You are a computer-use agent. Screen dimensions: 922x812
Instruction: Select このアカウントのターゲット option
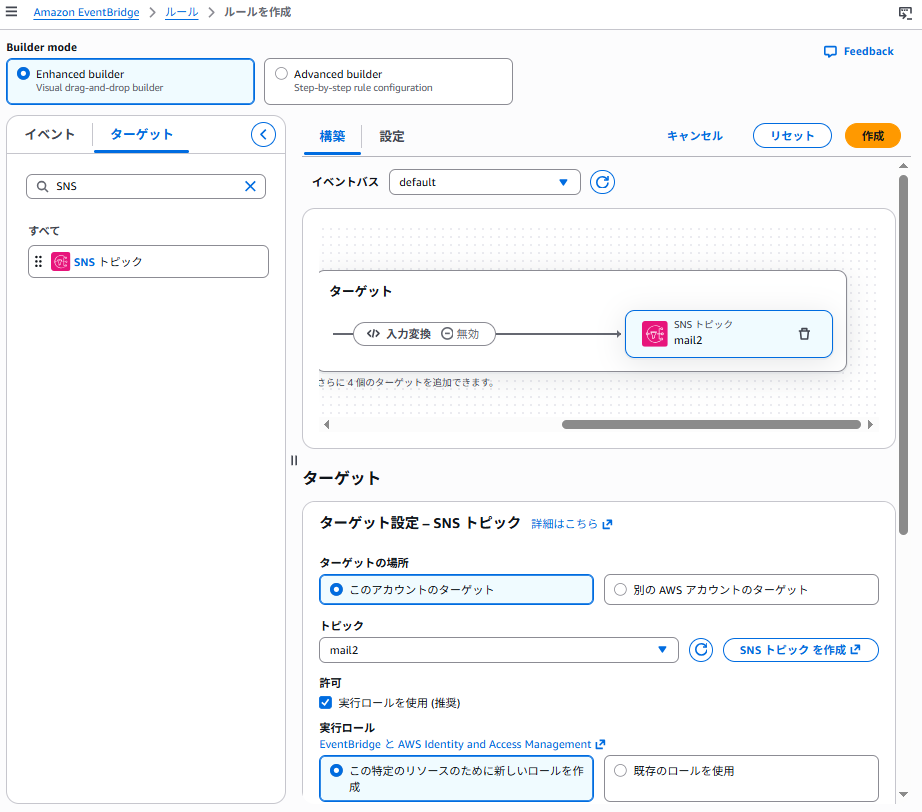pos(456,590)
